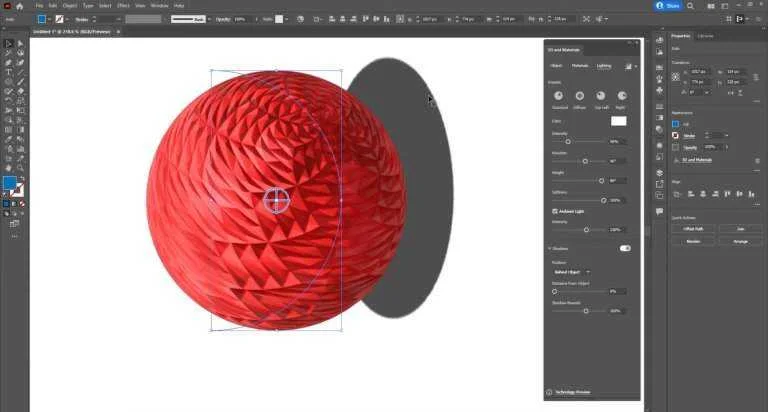Switch to the Libraries tab

[x=705, y=36]
